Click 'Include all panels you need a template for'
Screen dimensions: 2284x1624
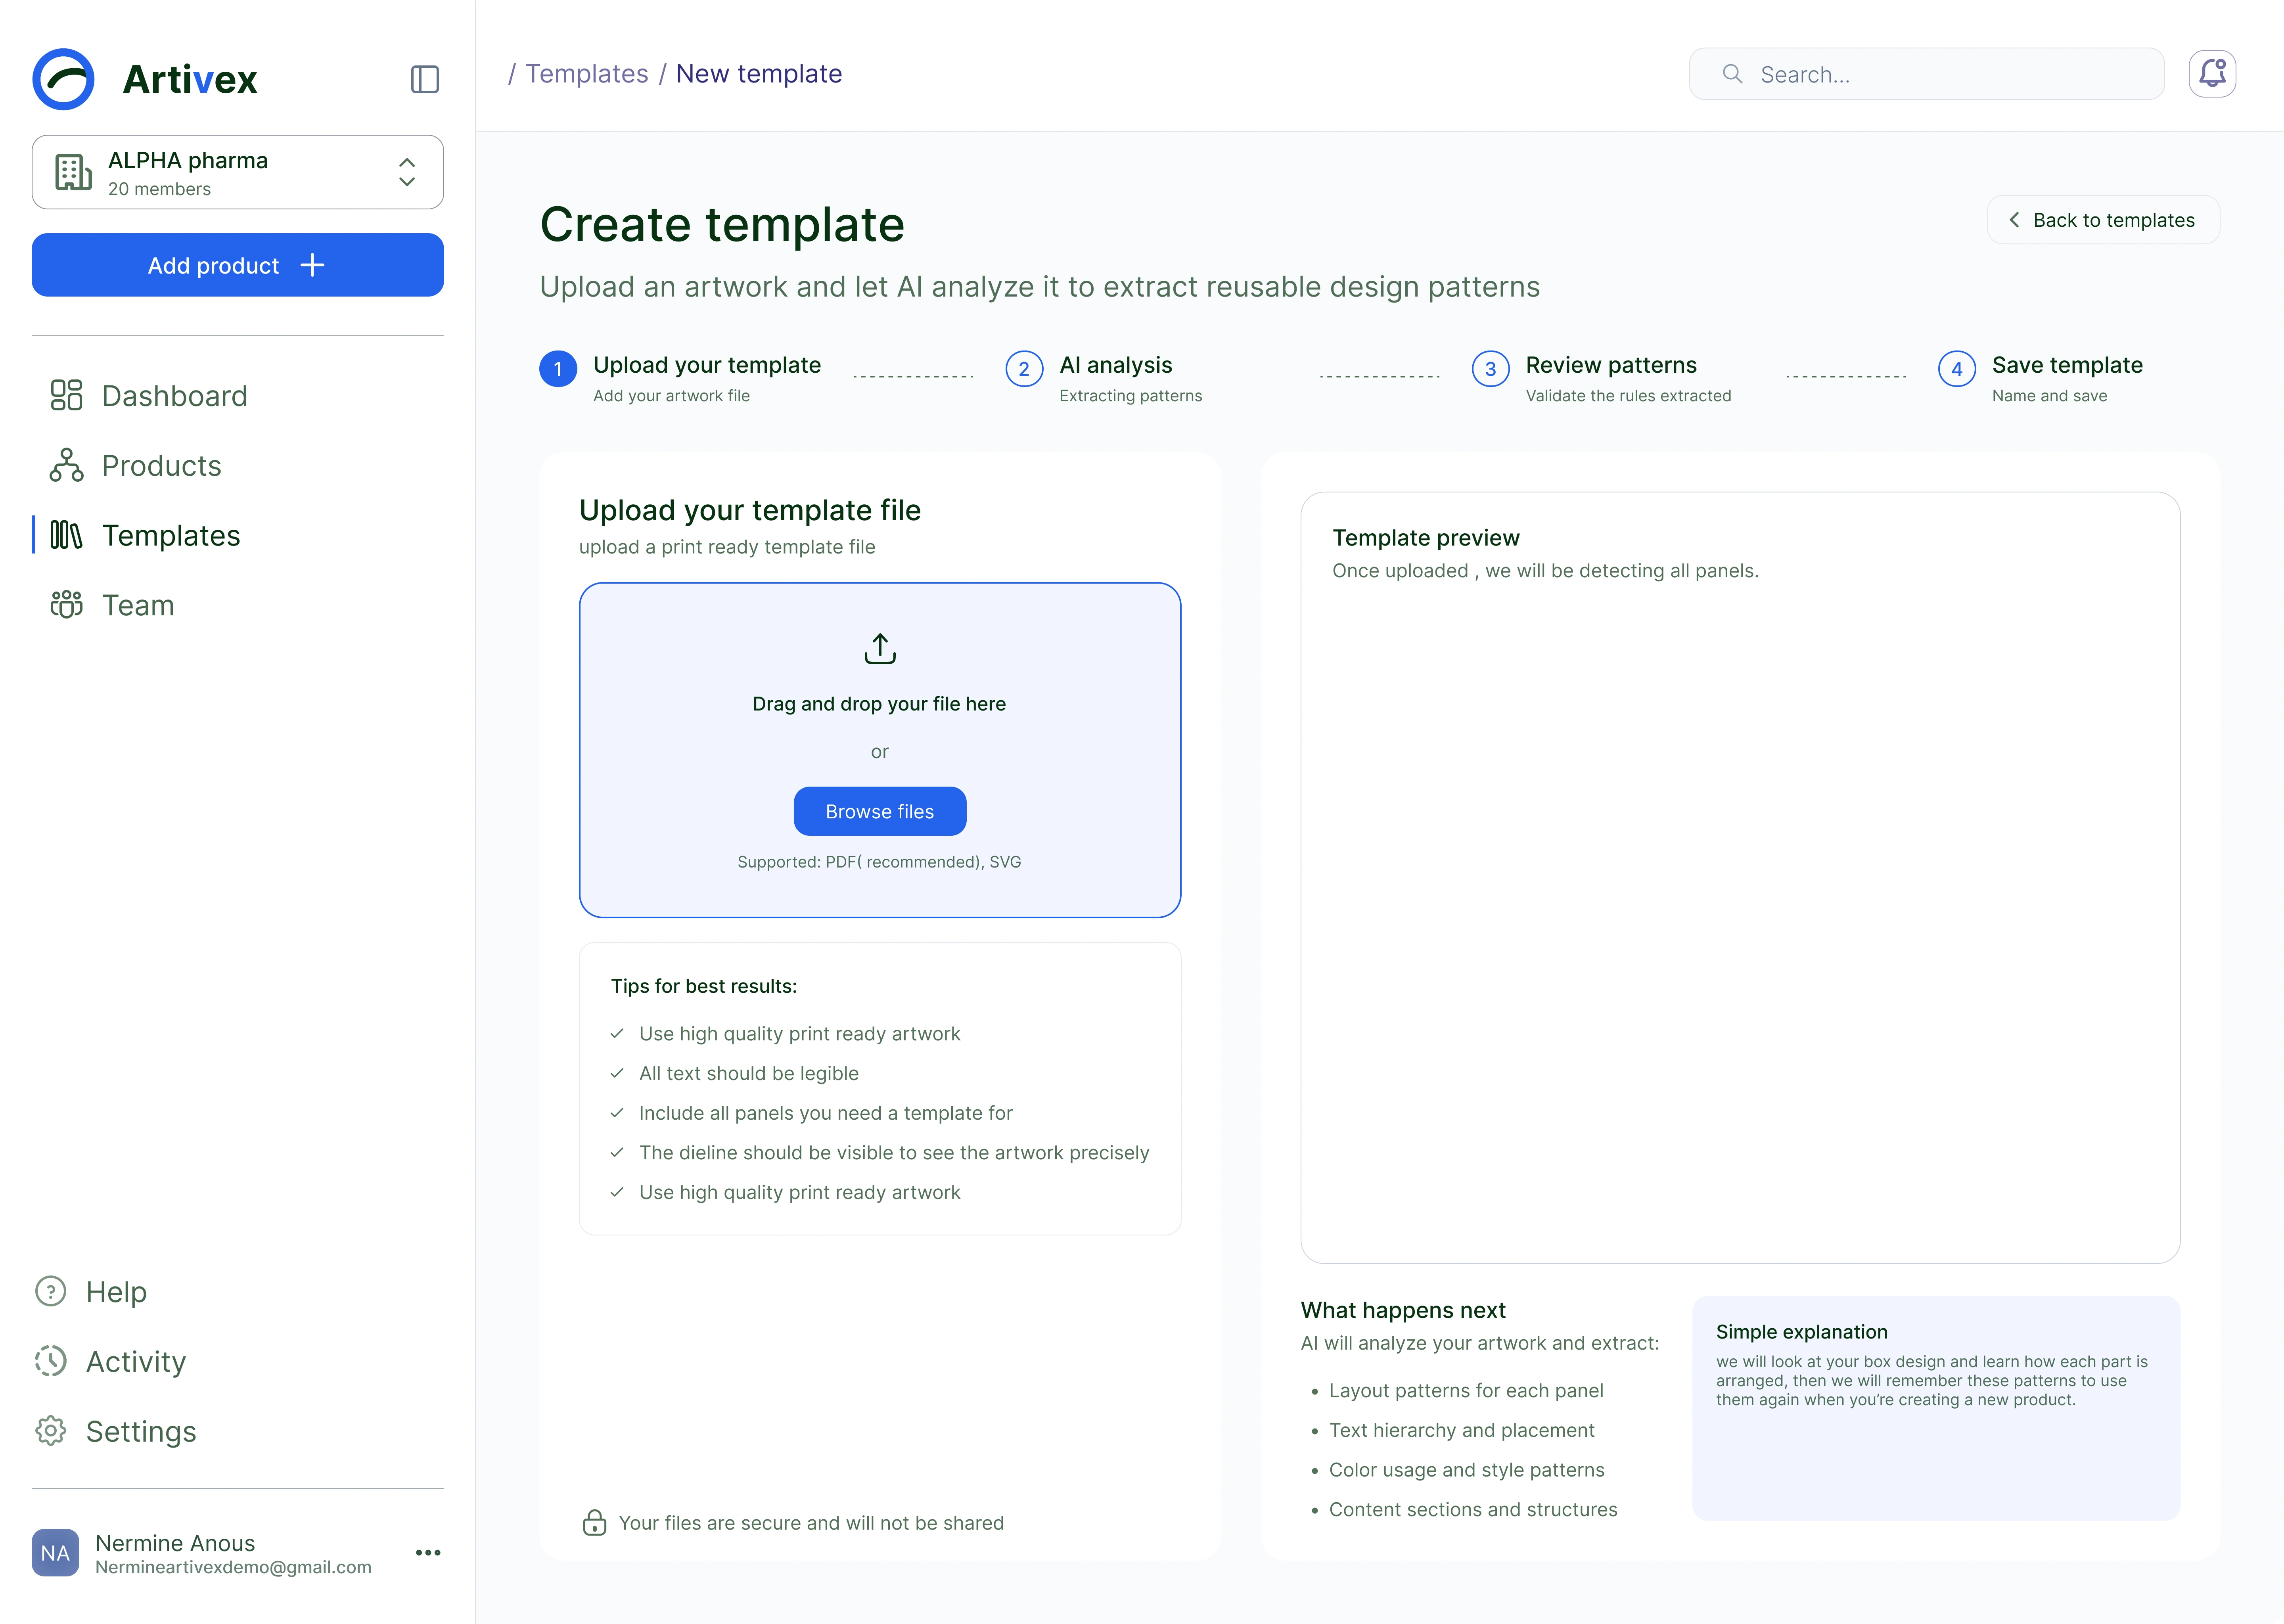point(826,1113)
